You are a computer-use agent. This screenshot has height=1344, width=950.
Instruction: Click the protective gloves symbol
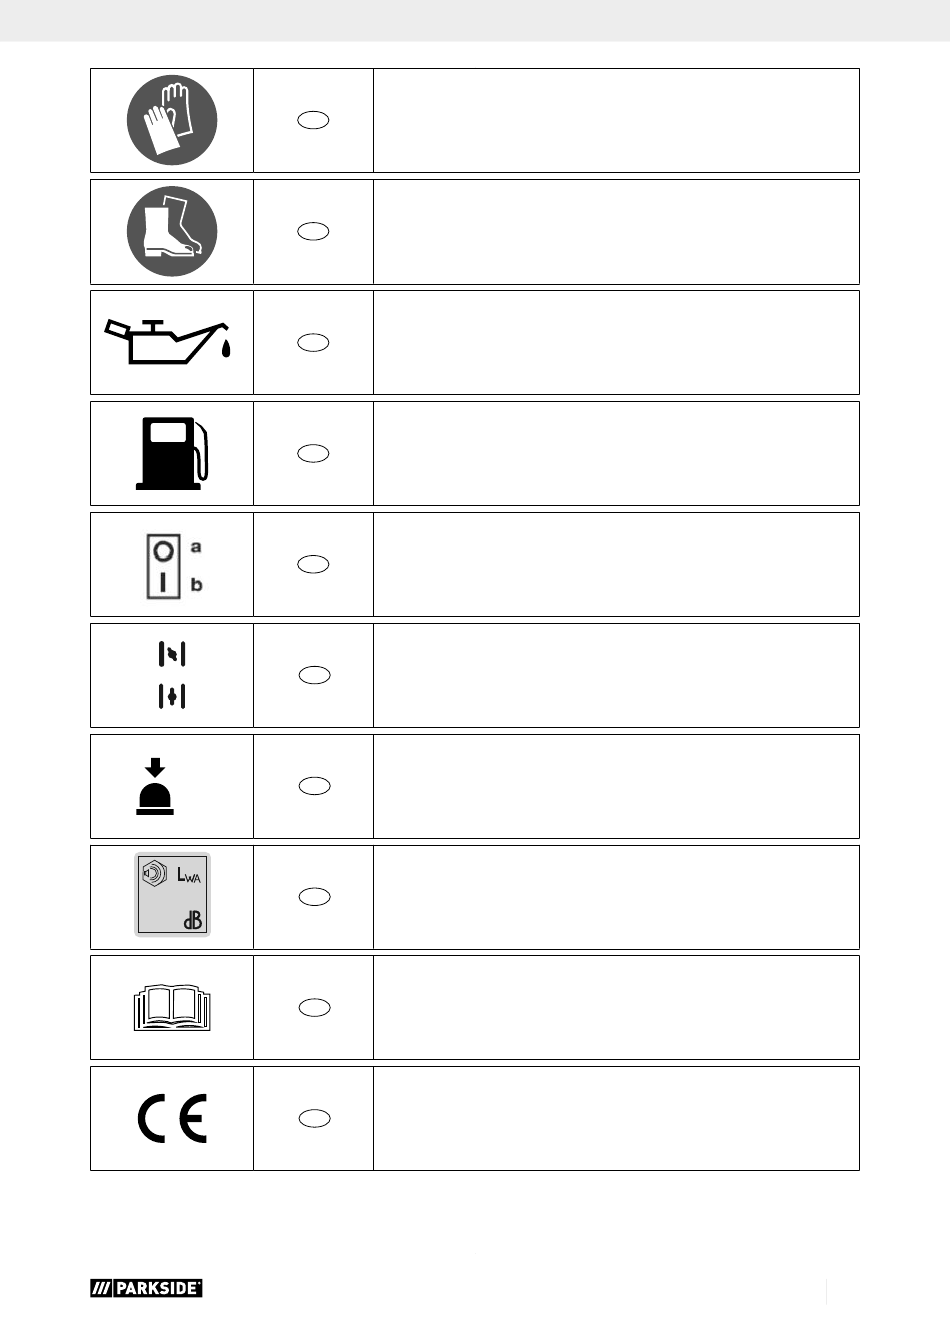172,120
